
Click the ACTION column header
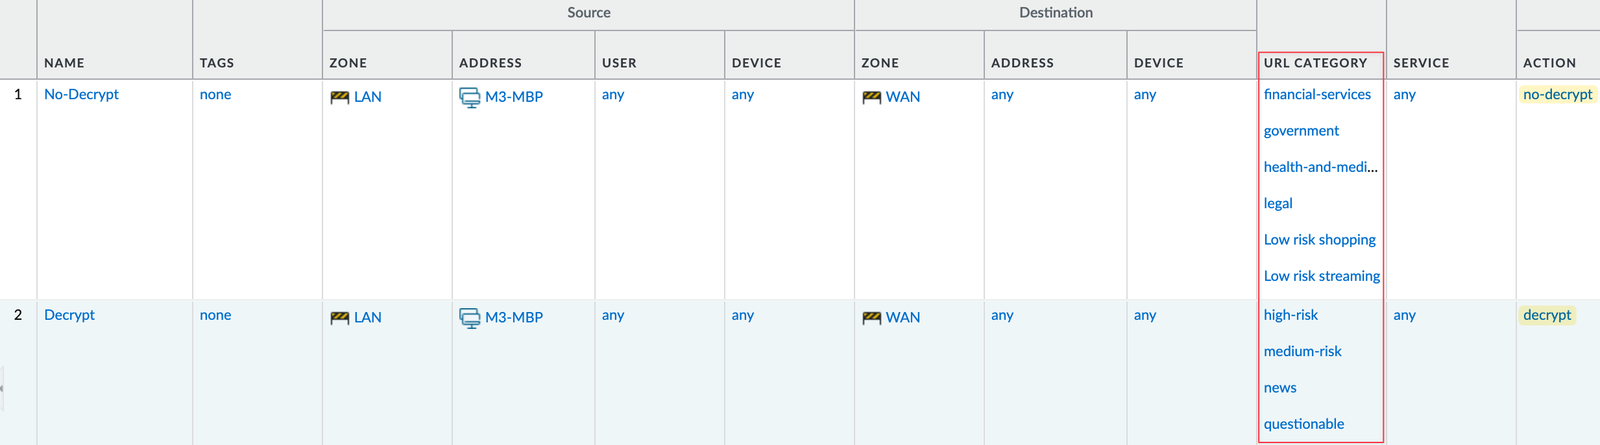pyautogui.click(x=1549, y=63)
